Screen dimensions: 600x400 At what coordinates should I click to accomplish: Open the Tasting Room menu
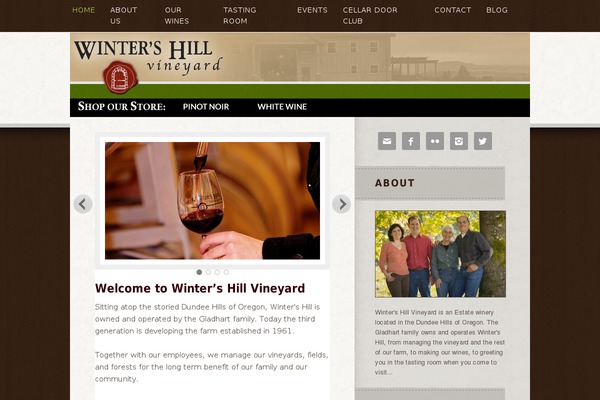(x=240, y=16)
